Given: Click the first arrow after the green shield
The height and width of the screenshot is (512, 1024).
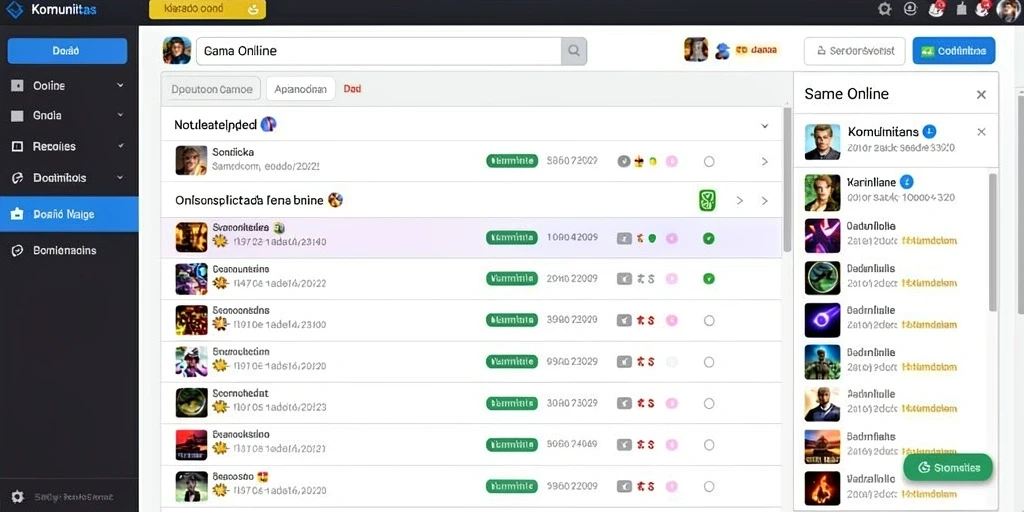Looking at the screenshot, I should 740,201.
